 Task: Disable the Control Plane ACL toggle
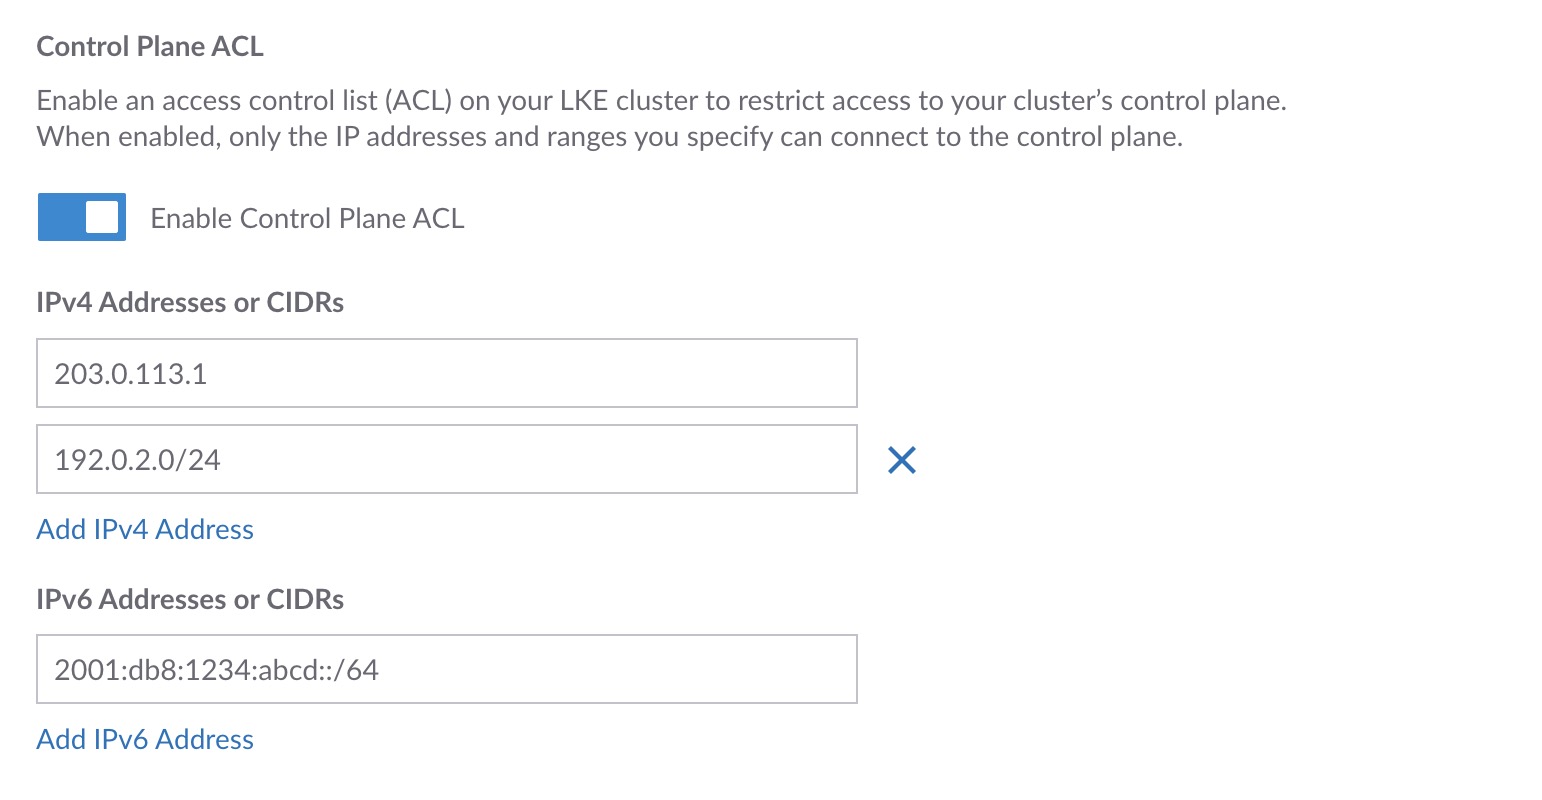pos(82,218)
